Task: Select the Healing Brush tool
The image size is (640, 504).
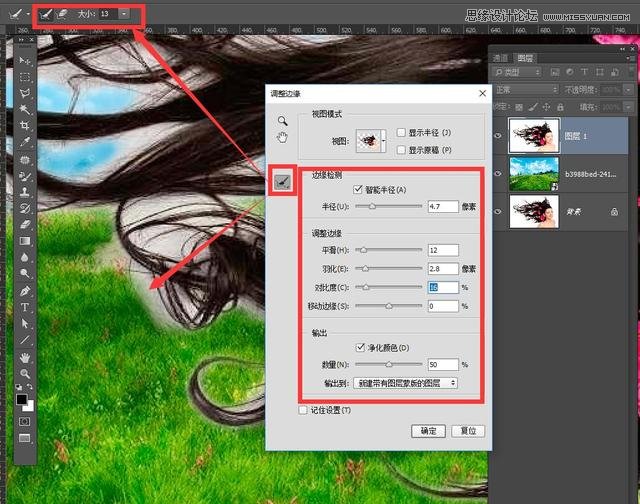Action: (25, 159)
